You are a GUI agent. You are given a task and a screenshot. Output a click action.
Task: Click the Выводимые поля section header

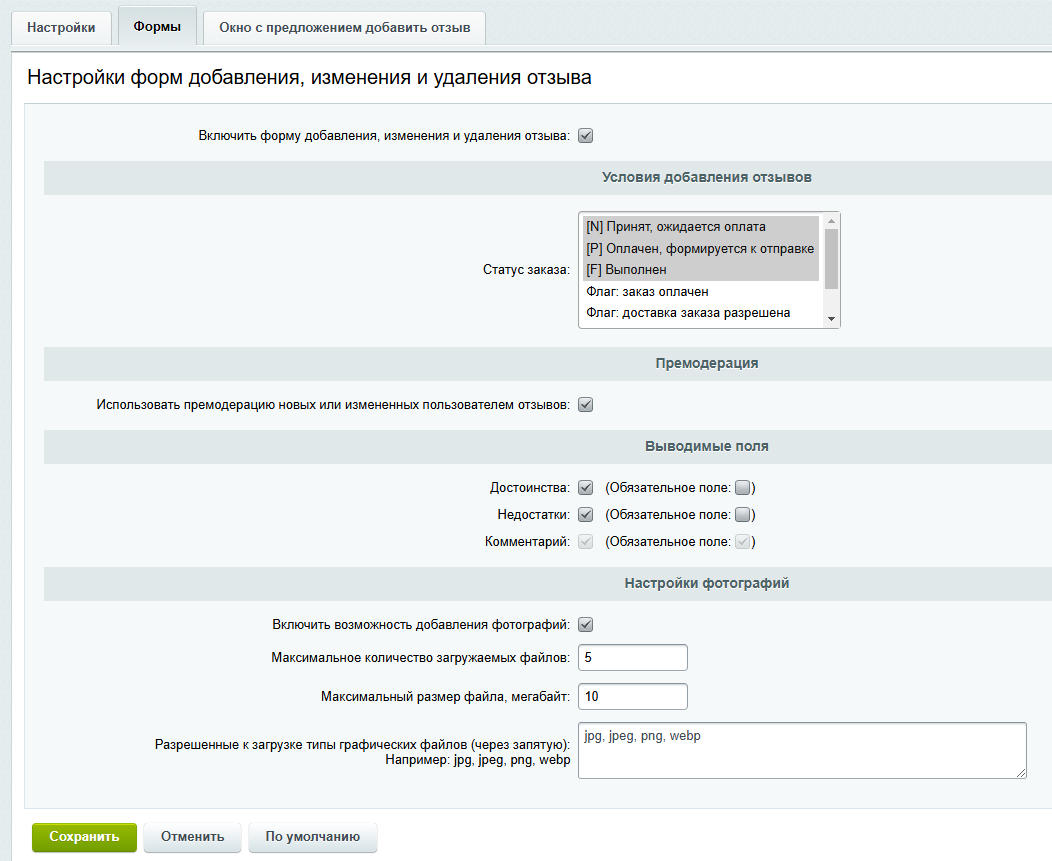(x=706, y=446)
